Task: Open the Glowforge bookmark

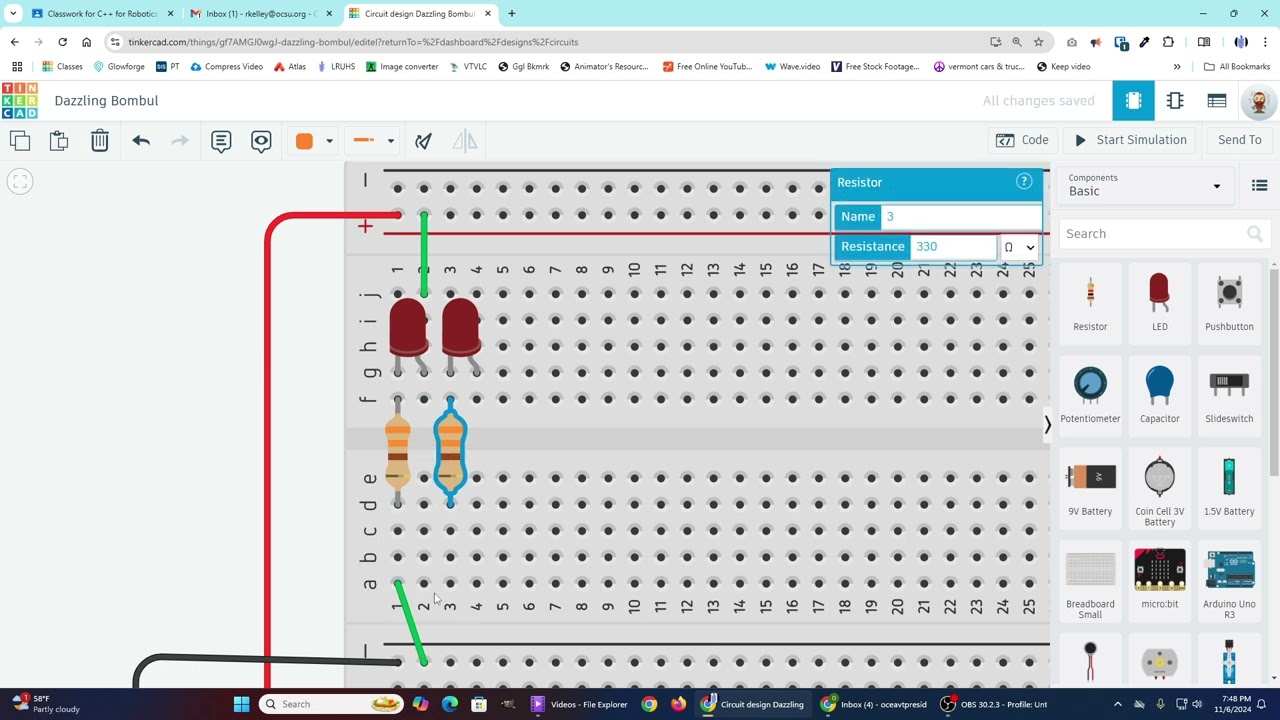Action: point(119,67)
